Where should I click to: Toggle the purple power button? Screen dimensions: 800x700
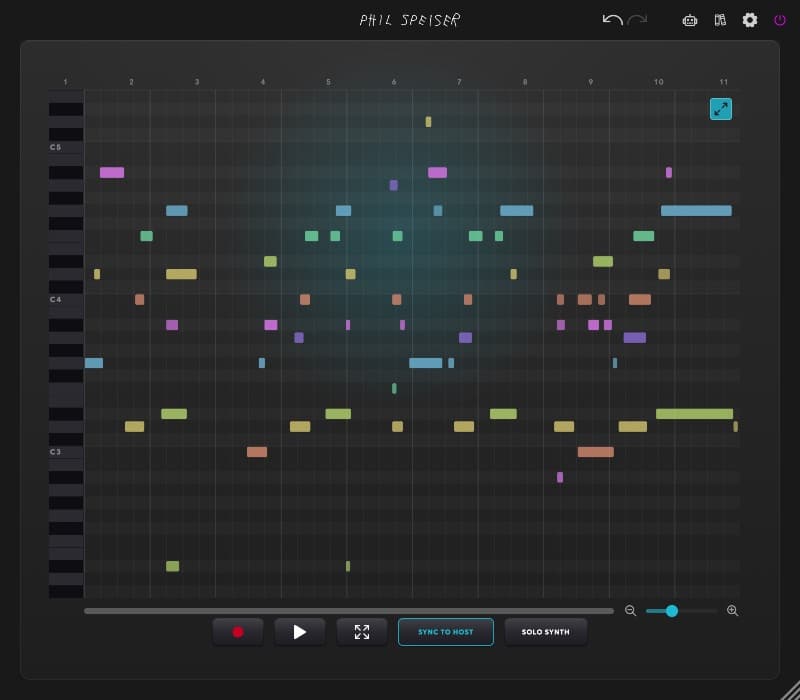pos(780,20)
